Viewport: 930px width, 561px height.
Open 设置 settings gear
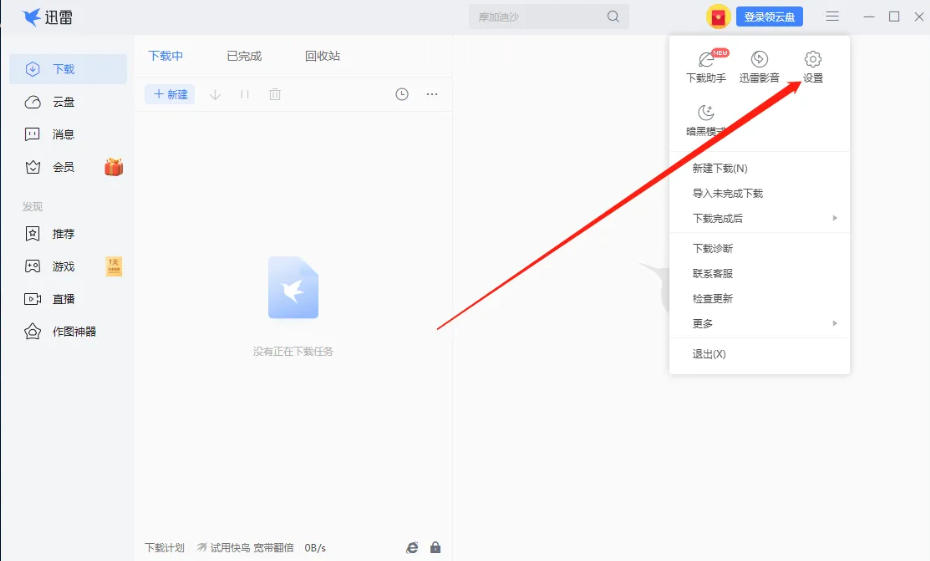click(x=813, y=66)
